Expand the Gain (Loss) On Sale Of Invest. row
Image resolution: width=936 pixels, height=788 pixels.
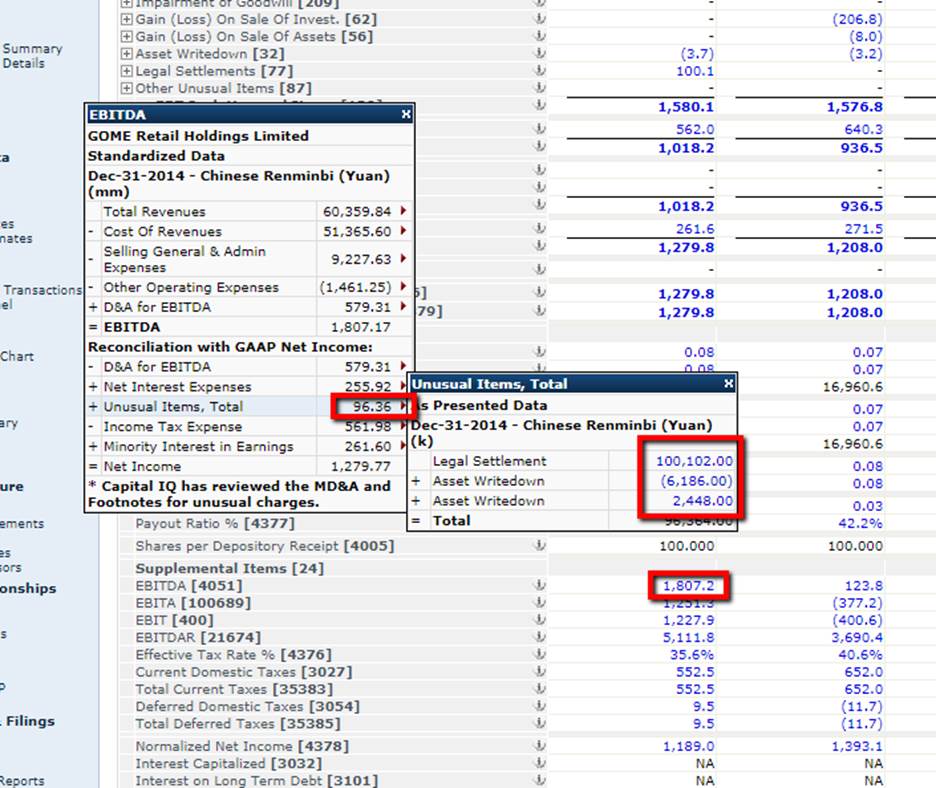(x=127, y=19)
